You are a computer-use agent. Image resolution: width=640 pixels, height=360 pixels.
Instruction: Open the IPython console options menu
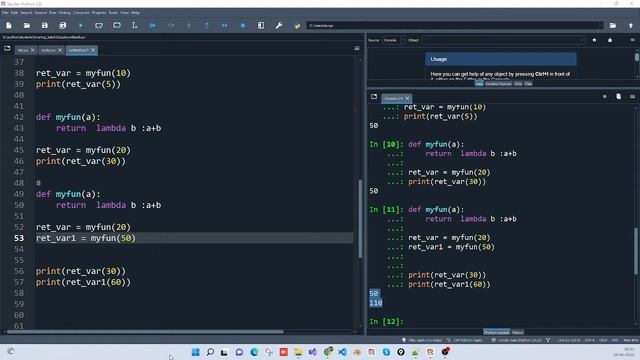click(632, 97)
